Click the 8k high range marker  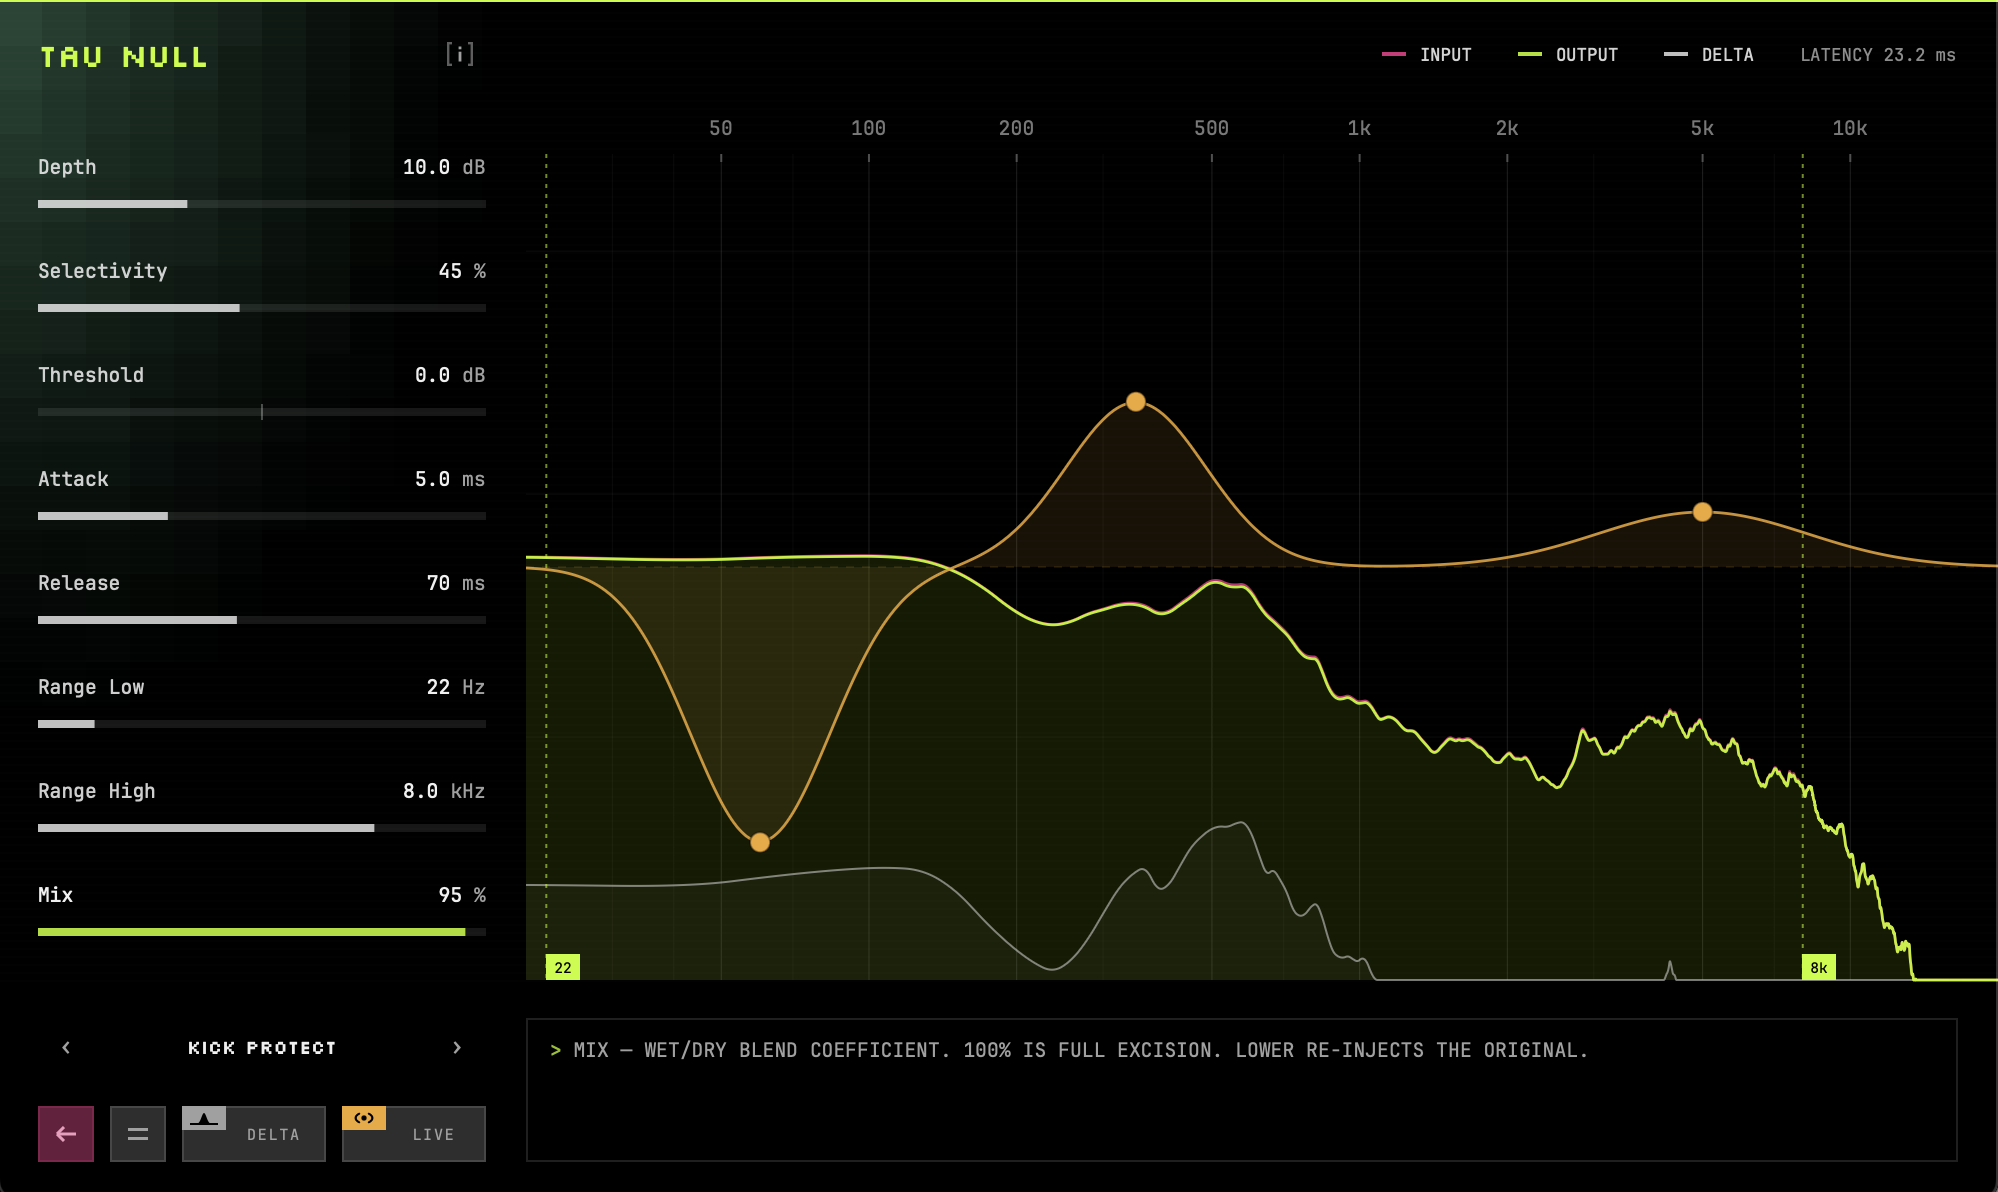tap(1819, 967)
